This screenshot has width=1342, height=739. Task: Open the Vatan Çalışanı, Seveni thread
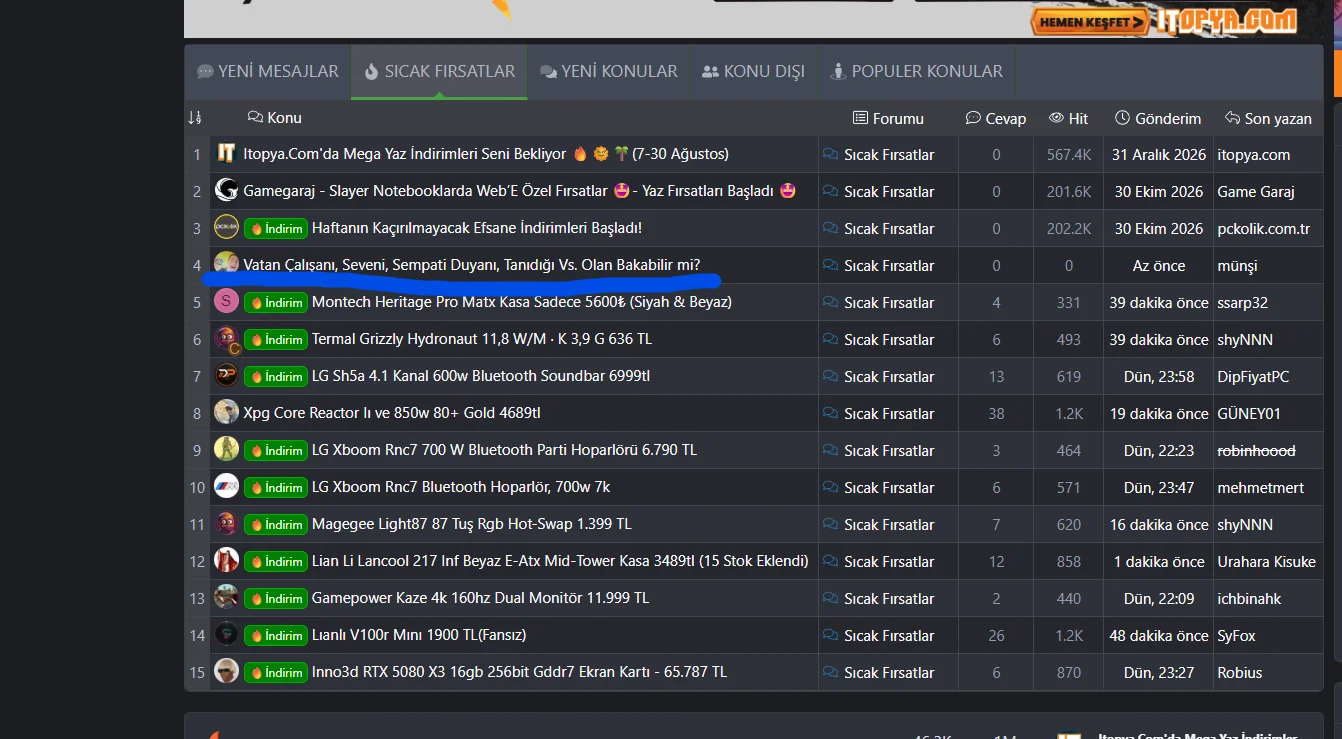click(x=472, y=265)
